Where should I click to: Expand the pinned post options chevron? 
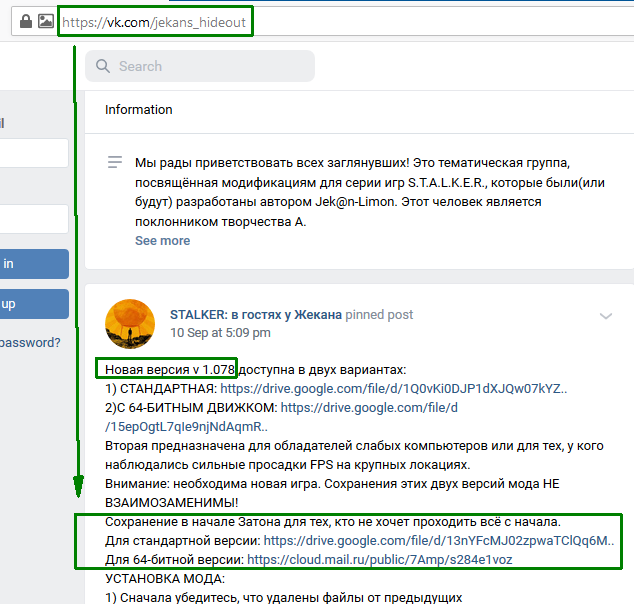[x=605, y=316]
